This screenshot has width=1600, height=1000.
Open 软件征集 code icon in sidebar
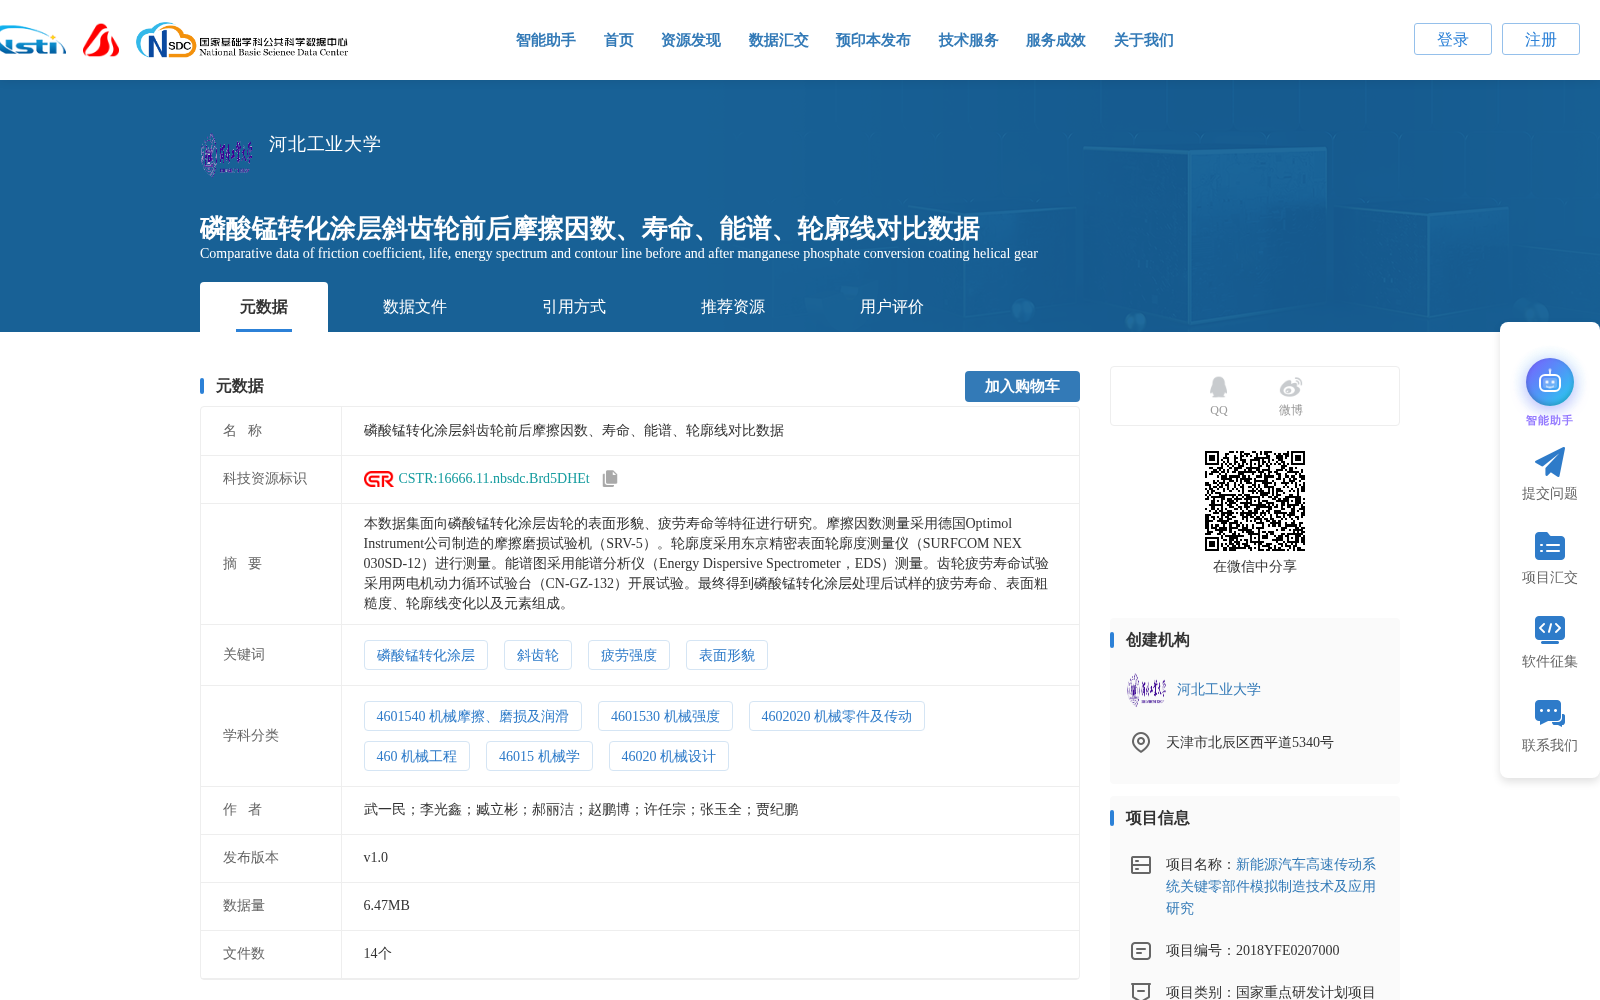[x=1550, y=629]
